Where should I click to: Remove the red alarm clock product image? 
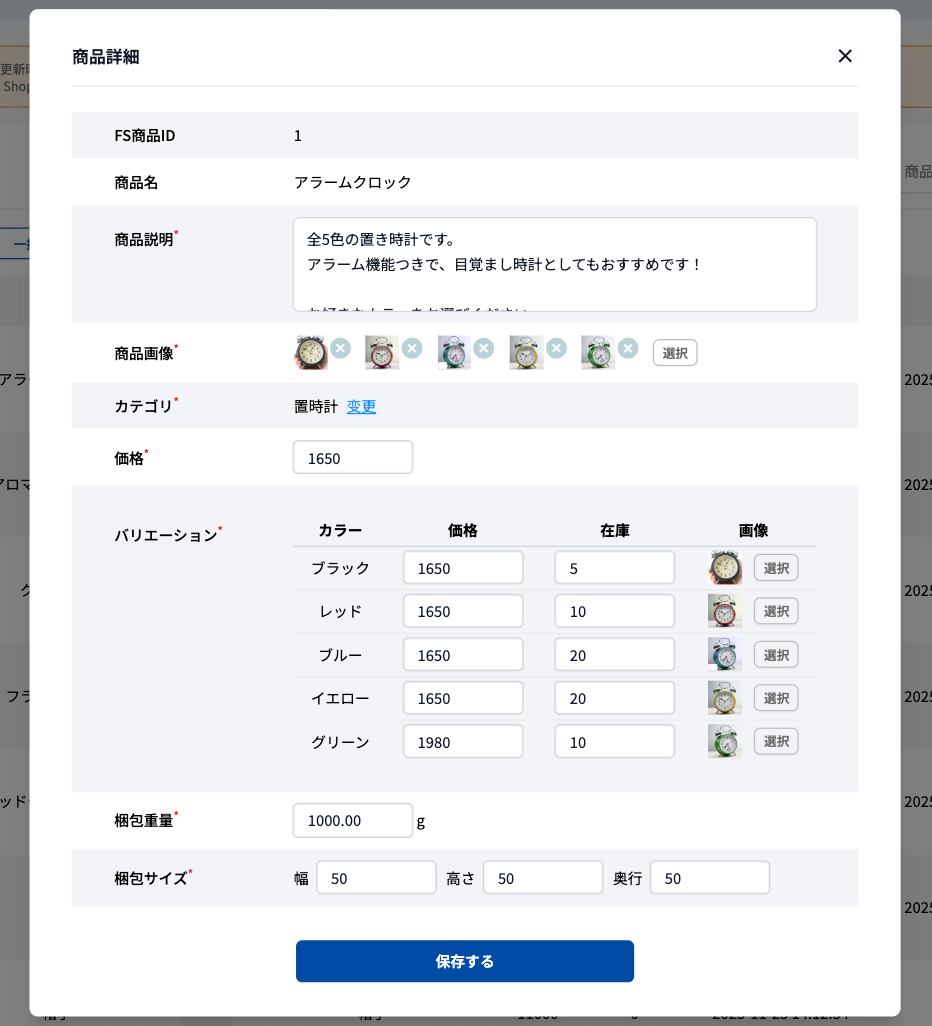tap(412, 348)
